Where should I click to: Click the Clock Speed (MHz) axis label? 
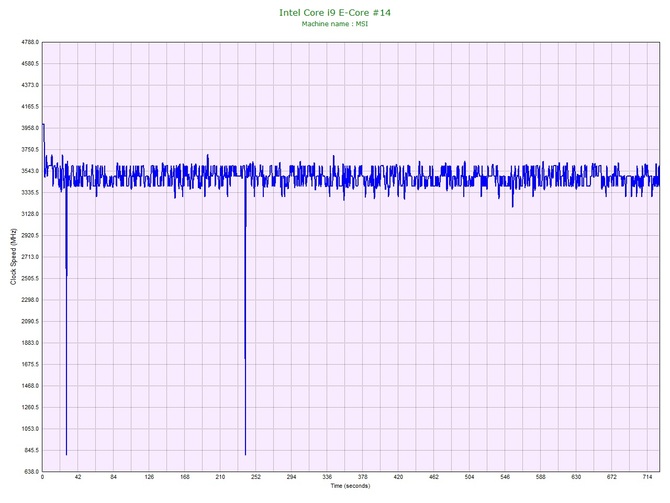coord(13,257)
